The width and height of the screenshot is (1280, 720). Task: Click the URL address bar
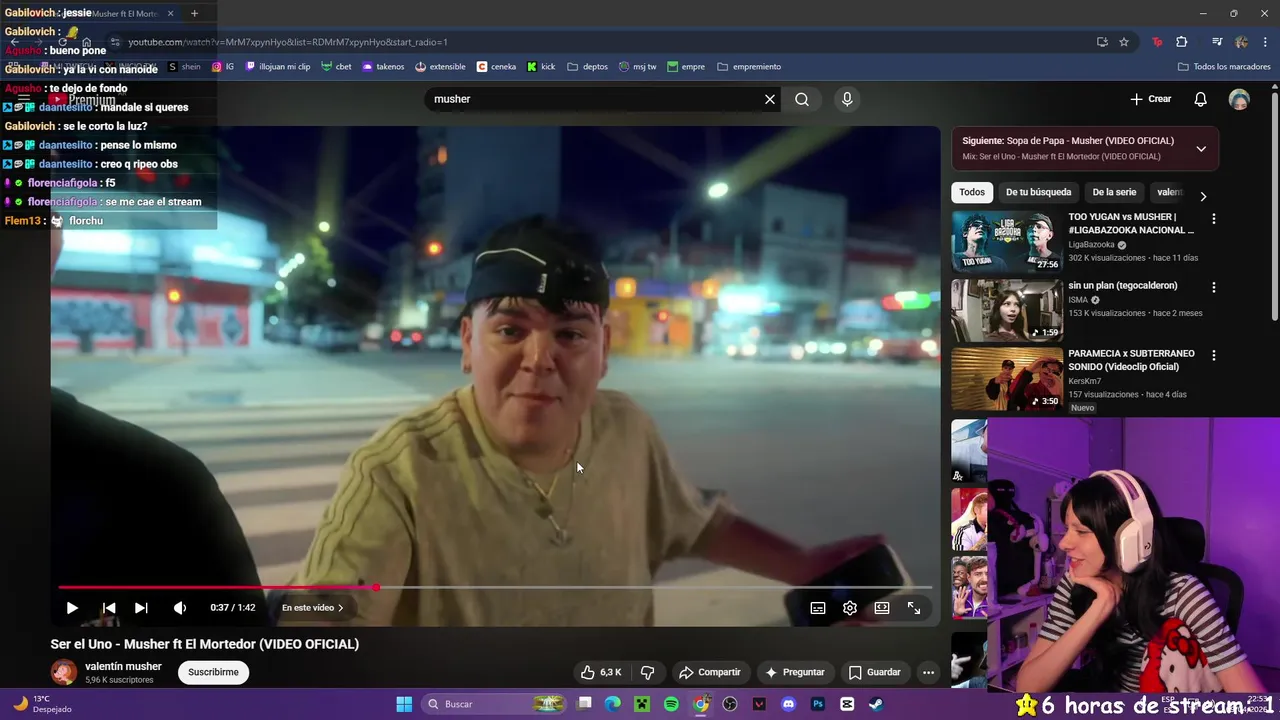point(600,42)
